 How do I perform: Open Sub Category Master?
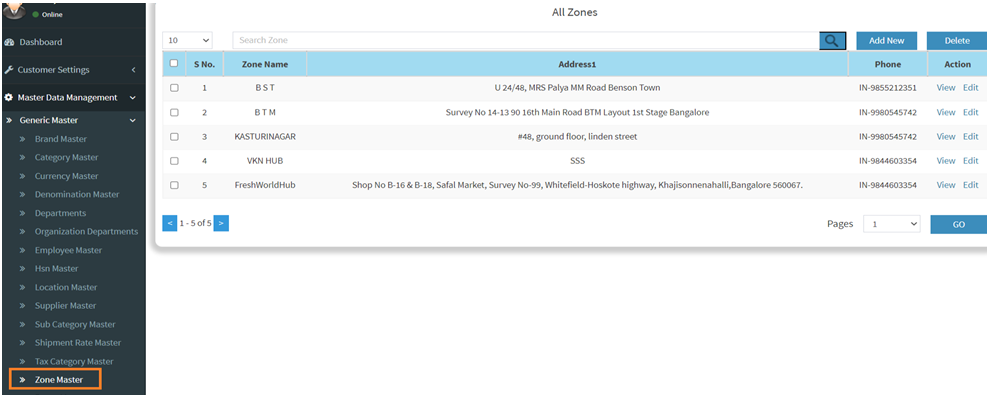(x=75, y=324)
